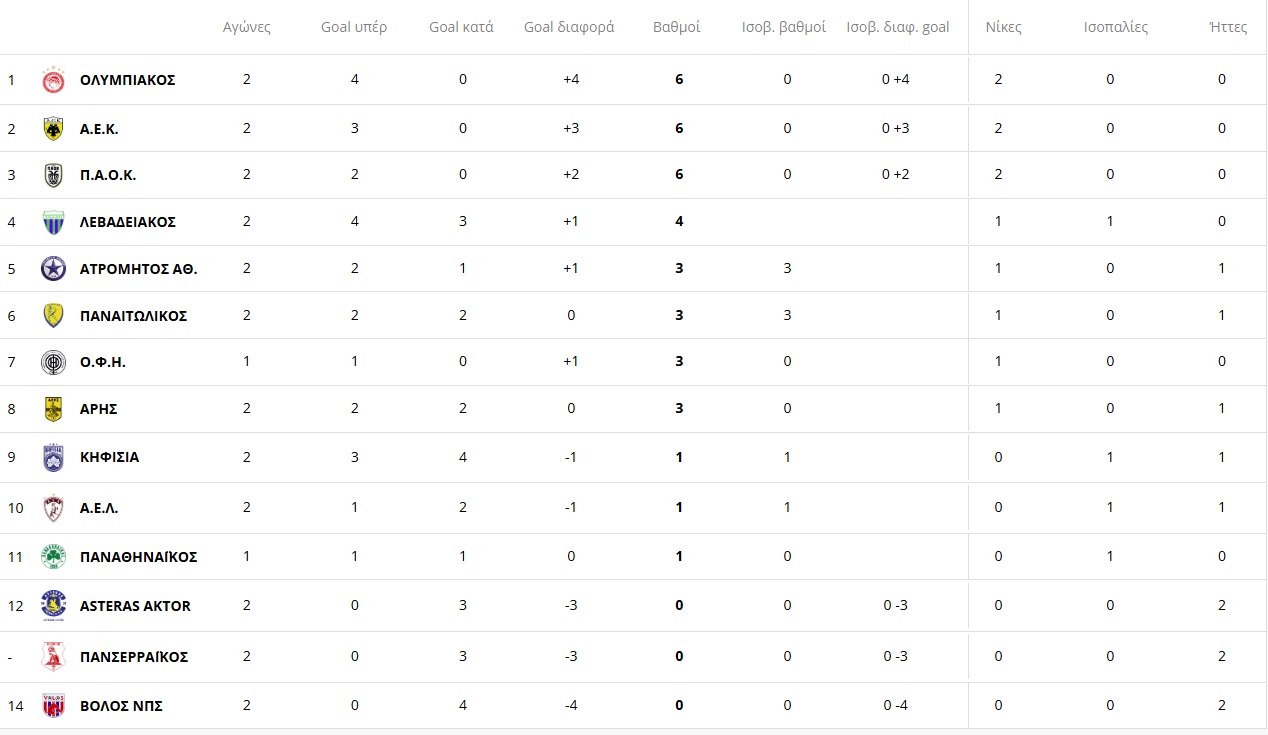Image resolution: width=1268 pixels, height=735 pixels.
Task: Open the ΑΡΗΣ team name link
Action: [x=99, y=409]
